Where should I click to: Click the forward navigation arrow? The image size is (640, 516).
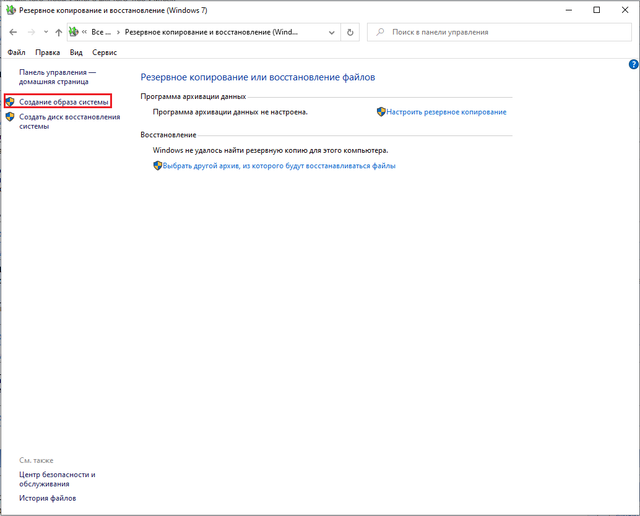coord(31,32)
